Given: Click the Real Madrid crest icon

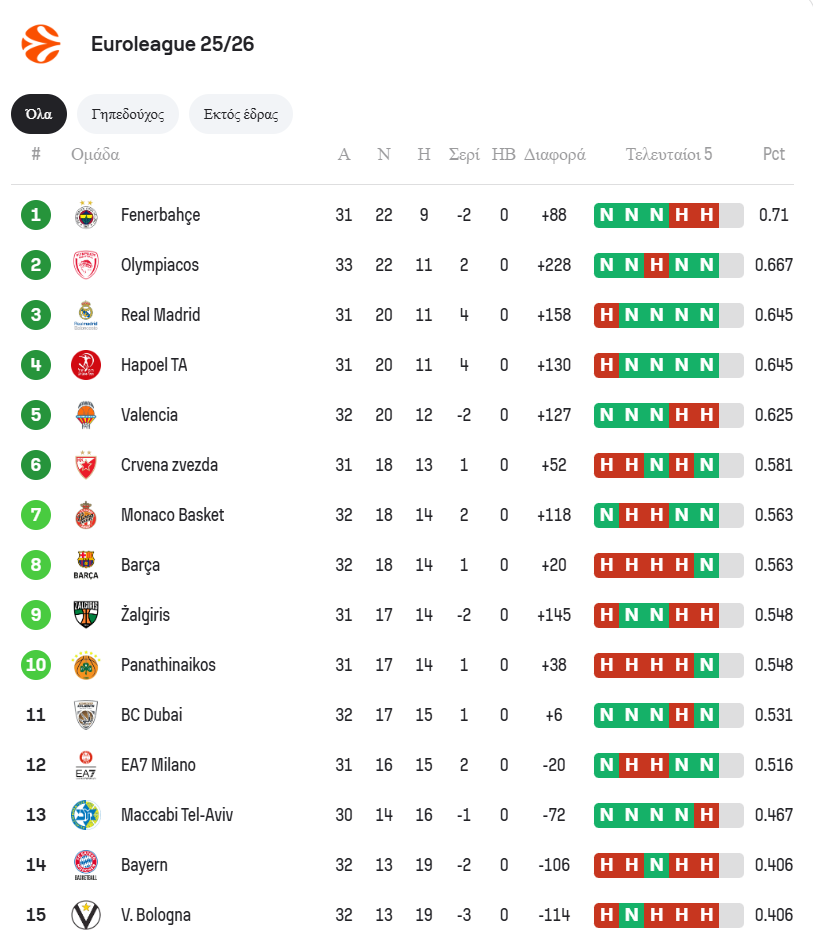Looking at the screenshot, I should coord(86,315).
